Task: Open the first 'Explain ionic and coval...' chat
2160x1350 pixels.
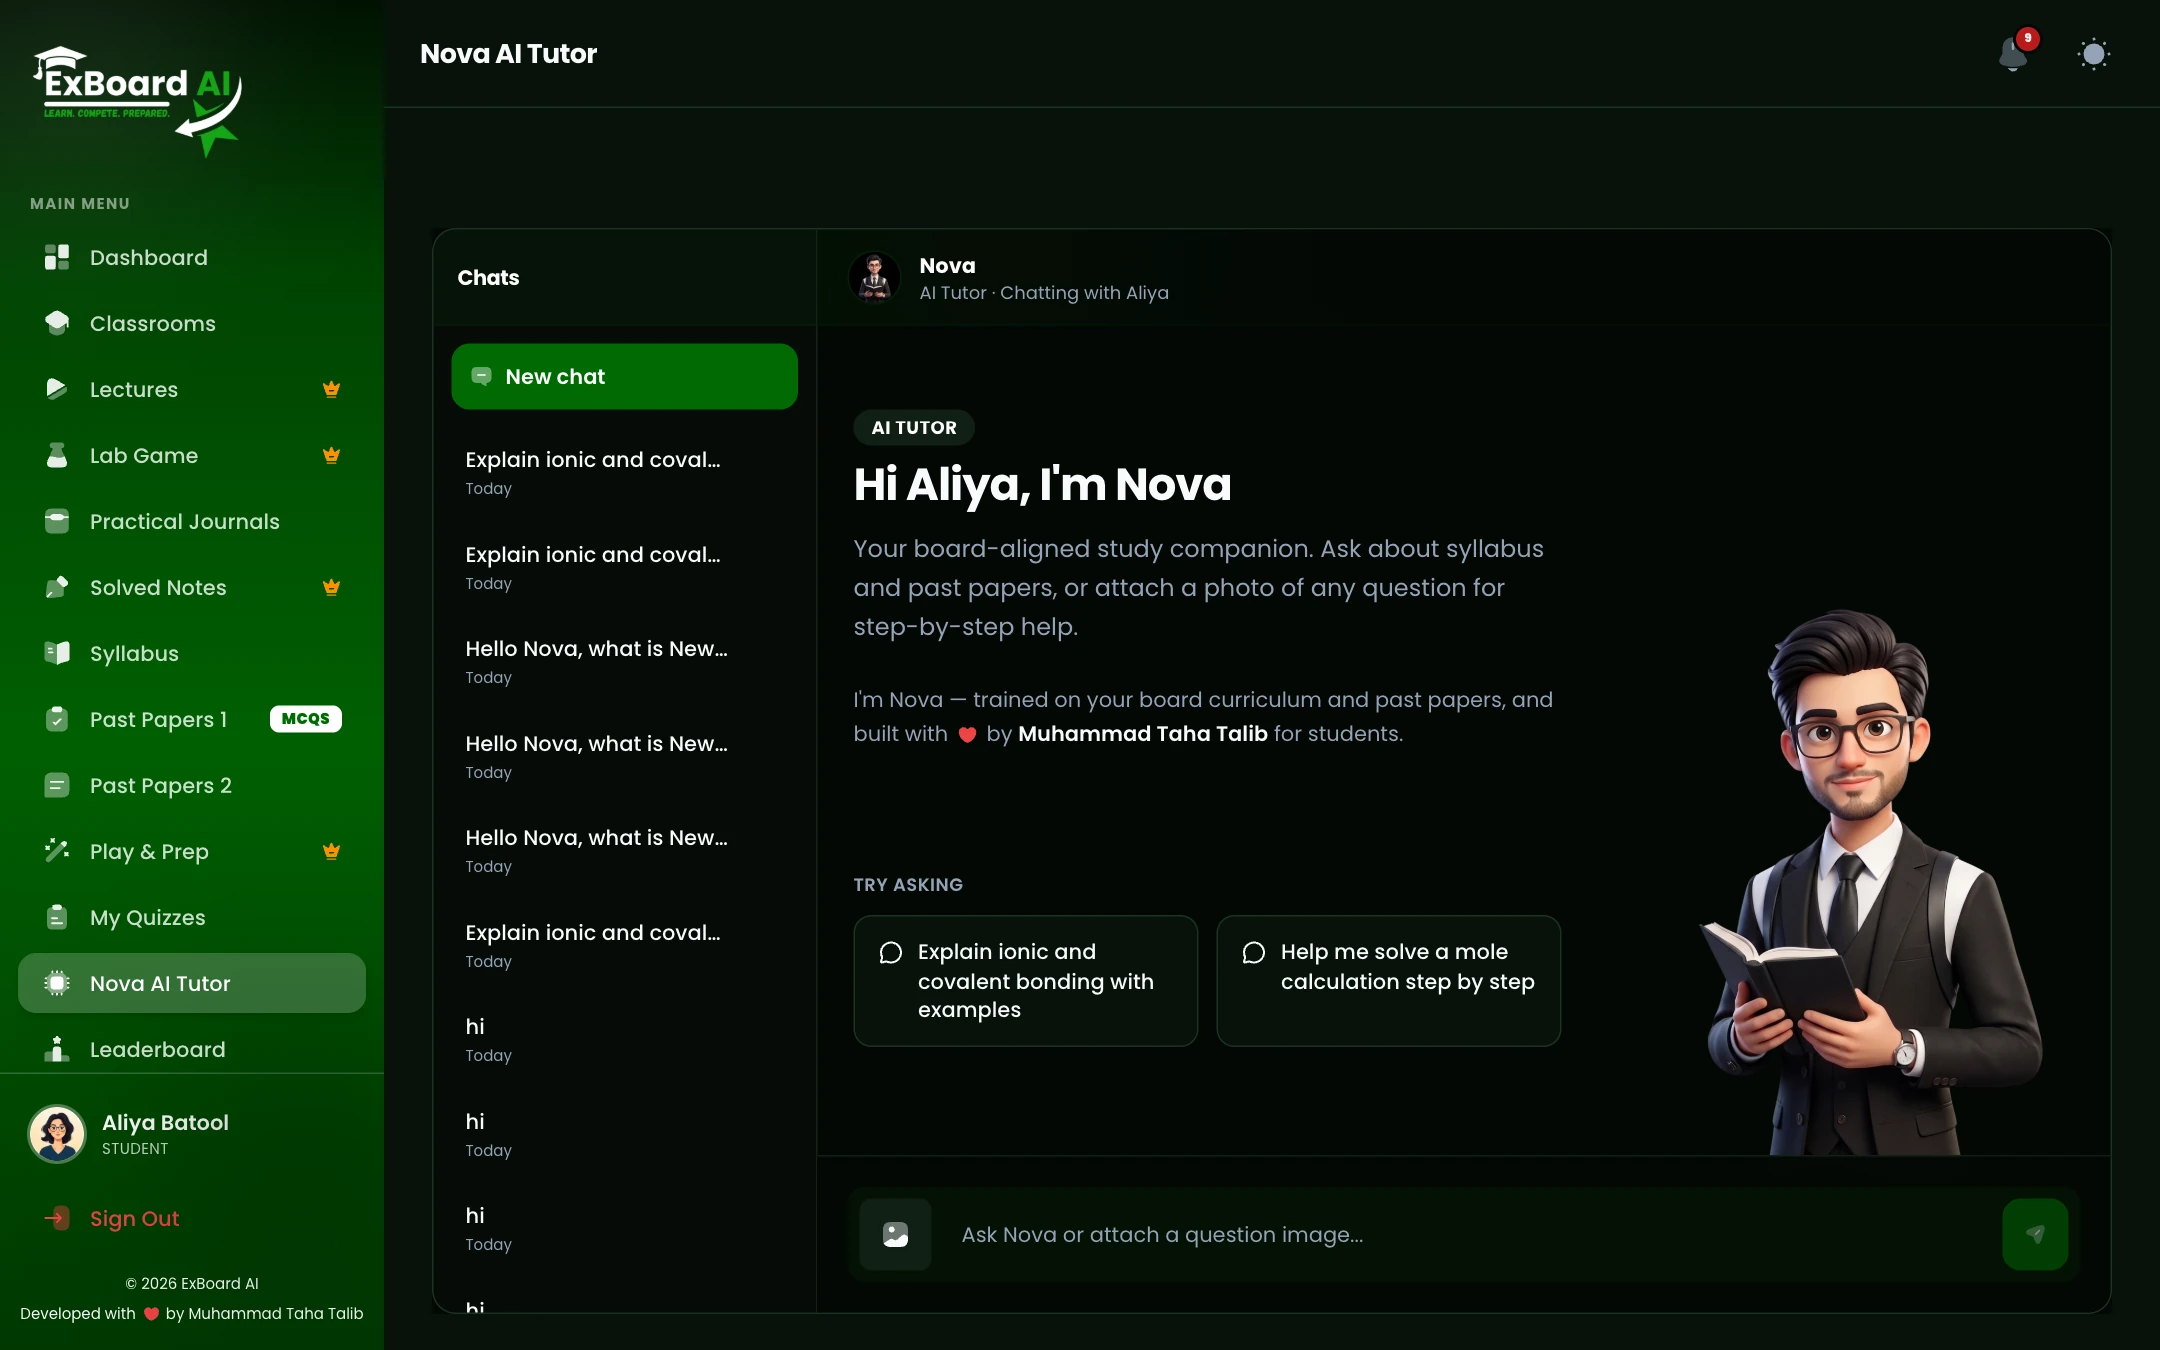Action: (624, 472)
